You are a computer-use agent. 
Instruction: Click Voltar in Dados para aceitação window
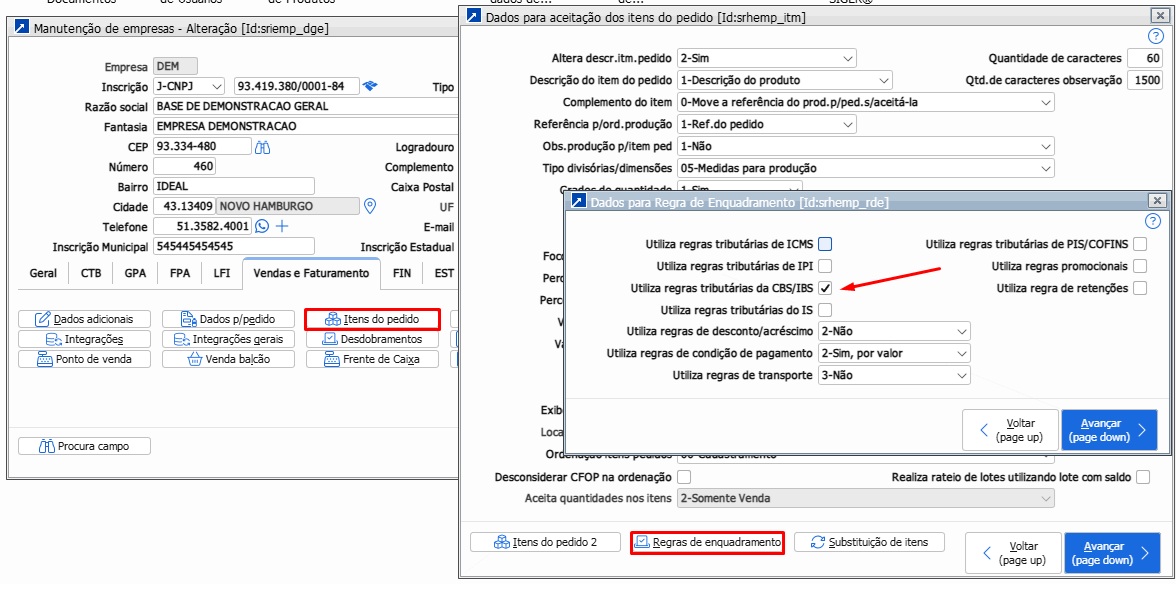[x=1013, y=553]
